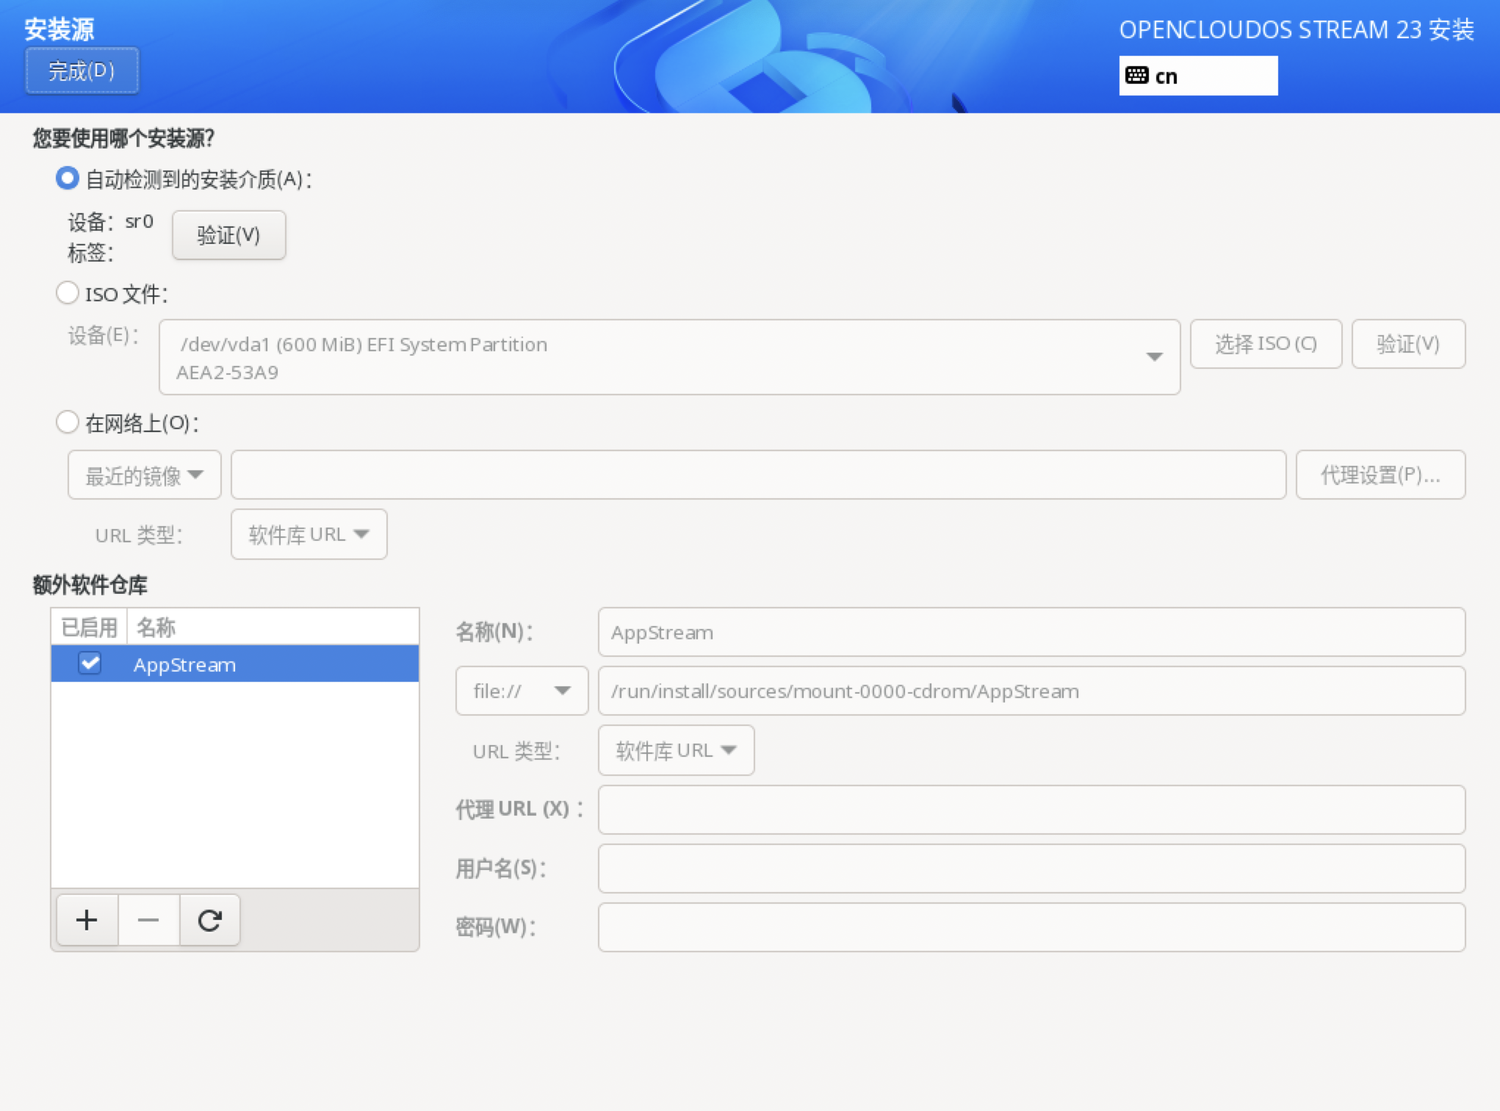Uncheck the AppStream enabled checkbox

click(90, 663)
